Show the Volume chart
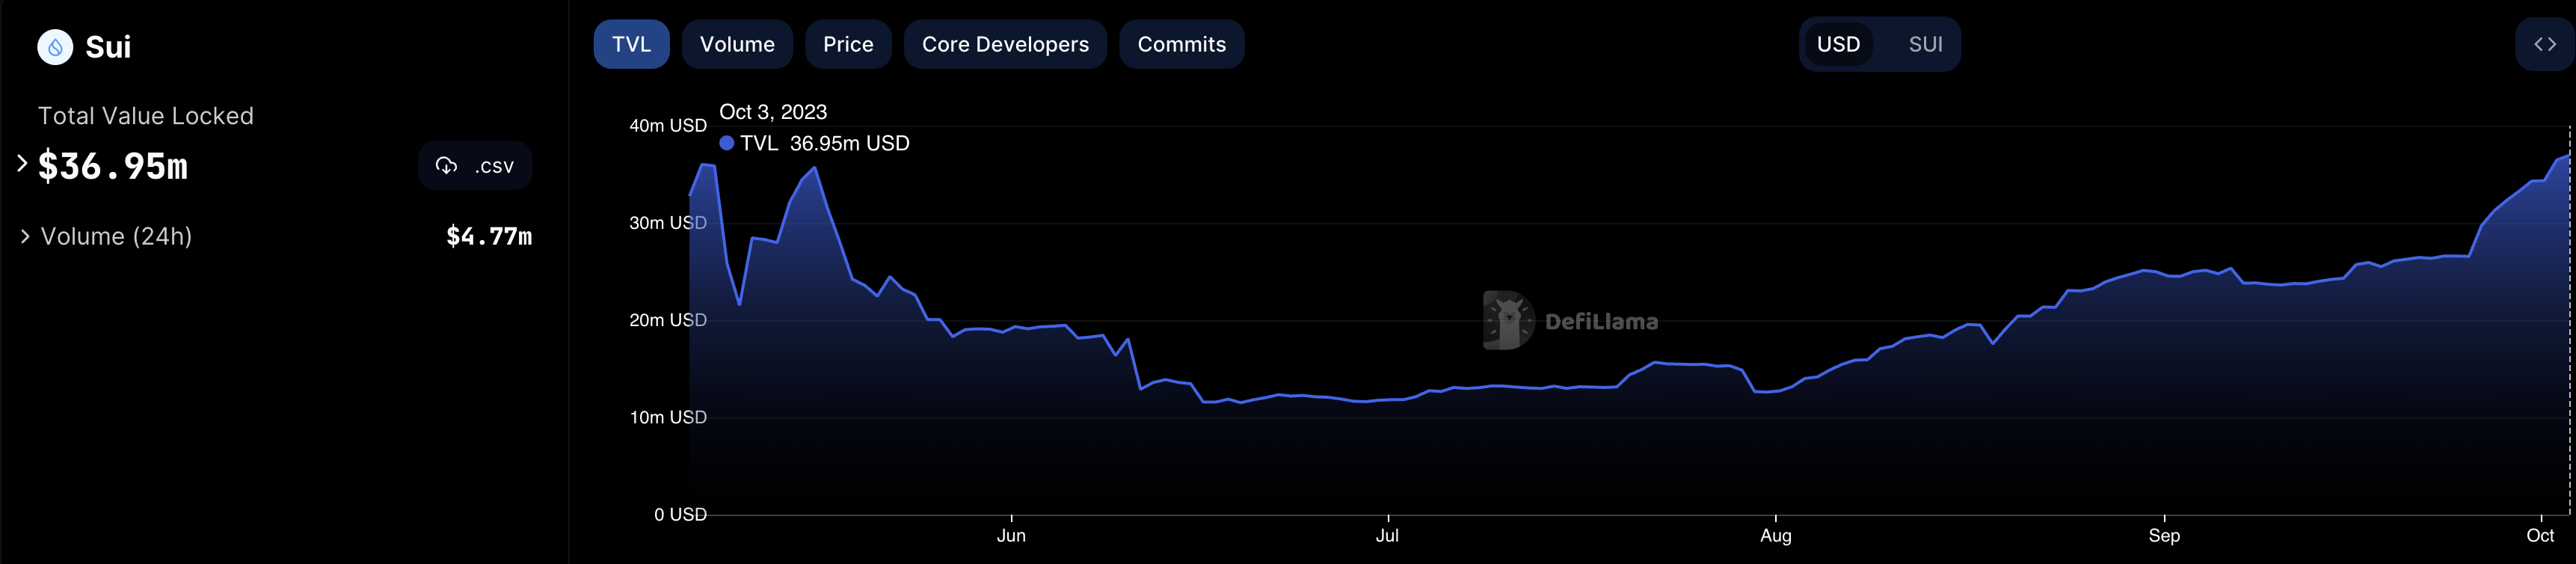This screenshot has height=564, width=2576. 737,44
